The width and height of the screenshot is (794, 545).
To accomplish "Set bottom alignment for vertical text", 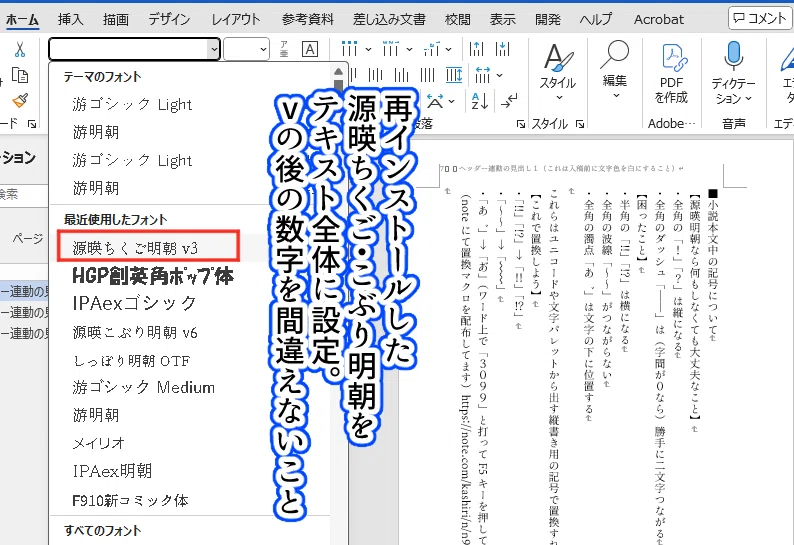I will pos(402,75).
